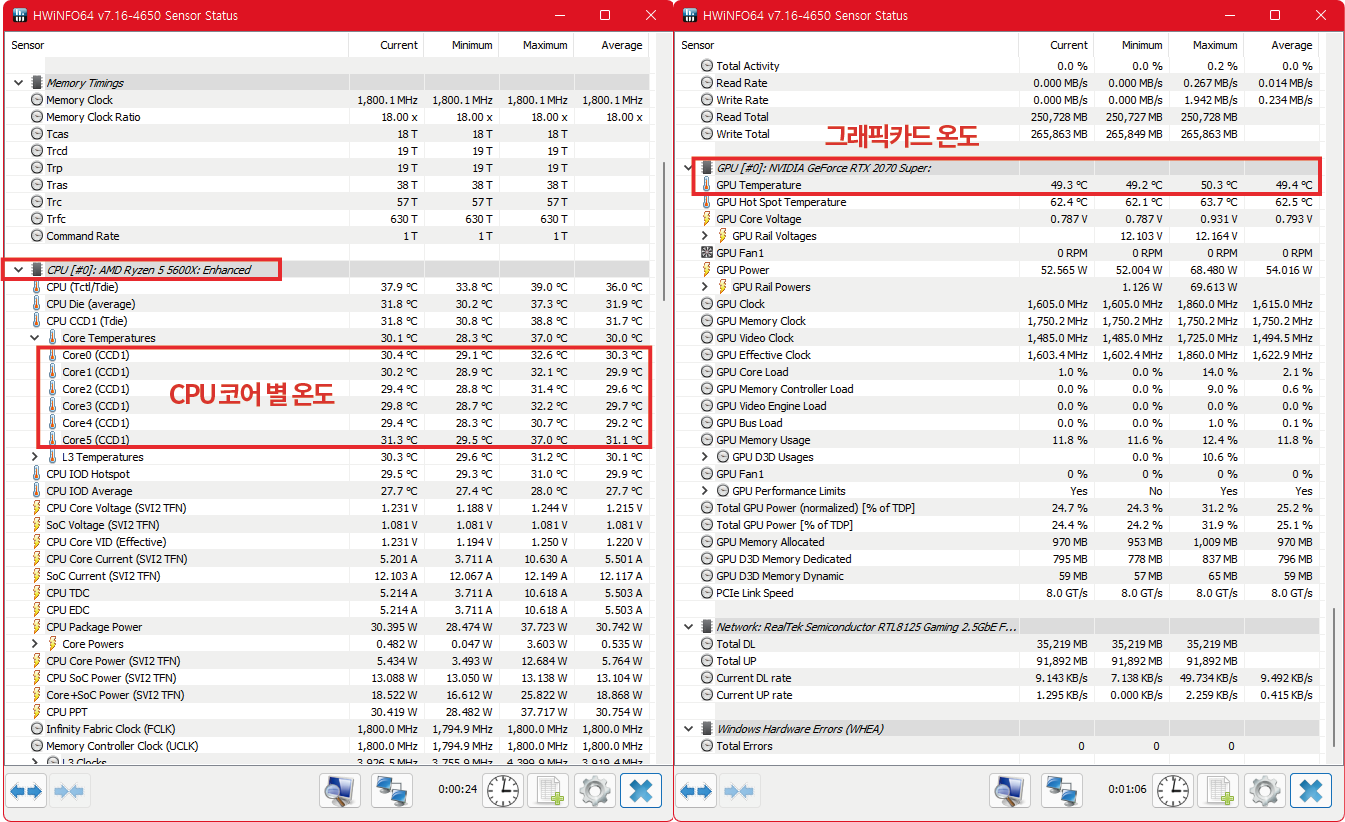This screenshot has width=1345, height=822.
Task: Click HWiNFO64 app icon in right window title bar
Action: (689, 15)
